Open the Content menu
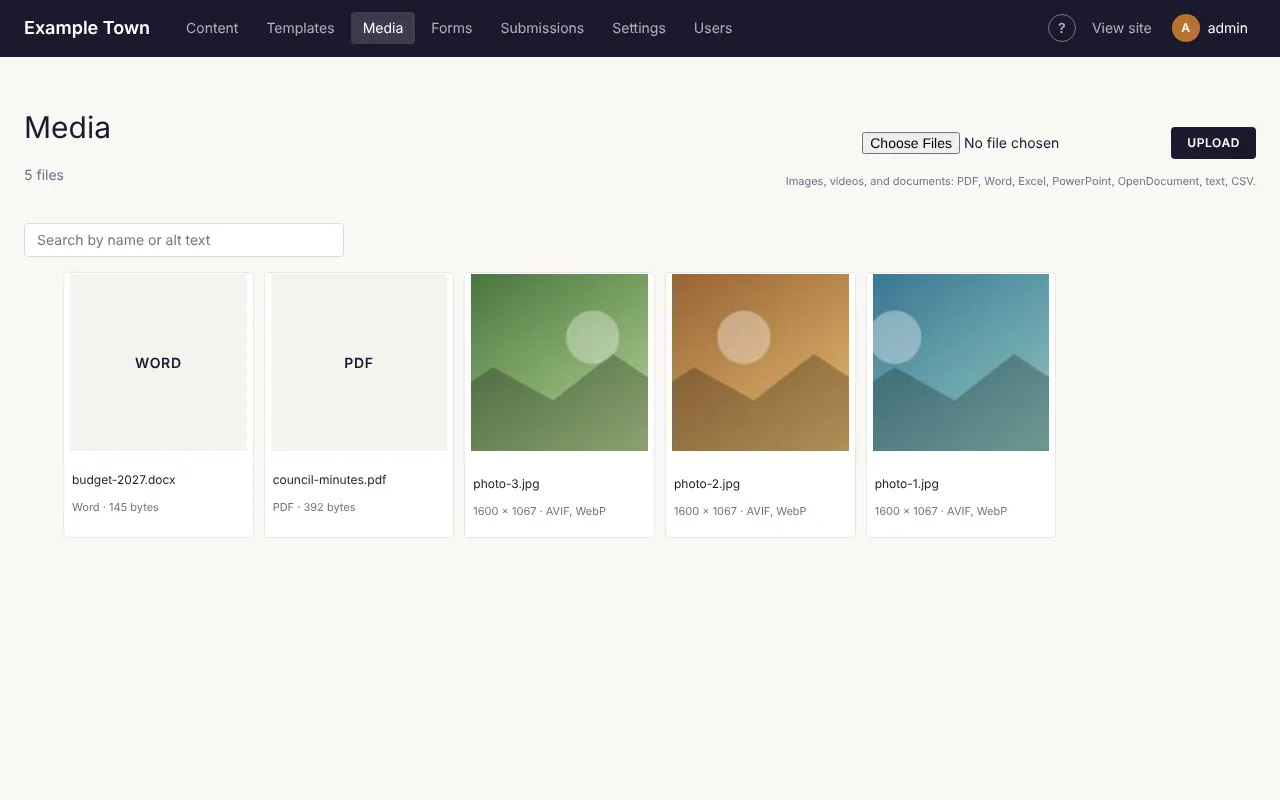 click(212, 28)
